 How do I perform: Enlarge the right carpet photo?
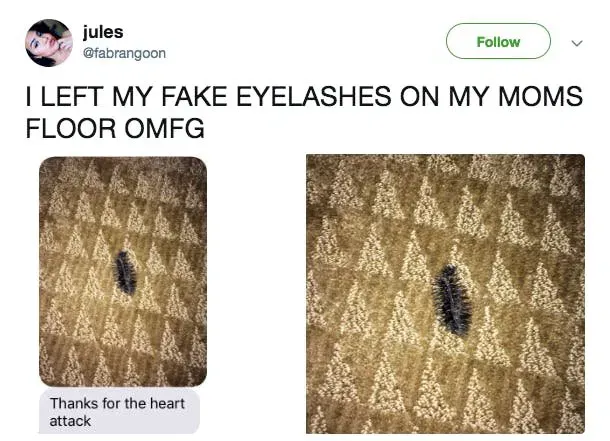click(445, 294)
